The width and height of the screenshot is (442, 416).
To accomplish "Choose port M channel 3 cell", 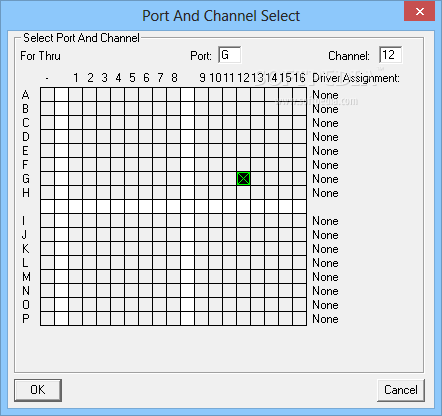I will click(x=104, y=277).
